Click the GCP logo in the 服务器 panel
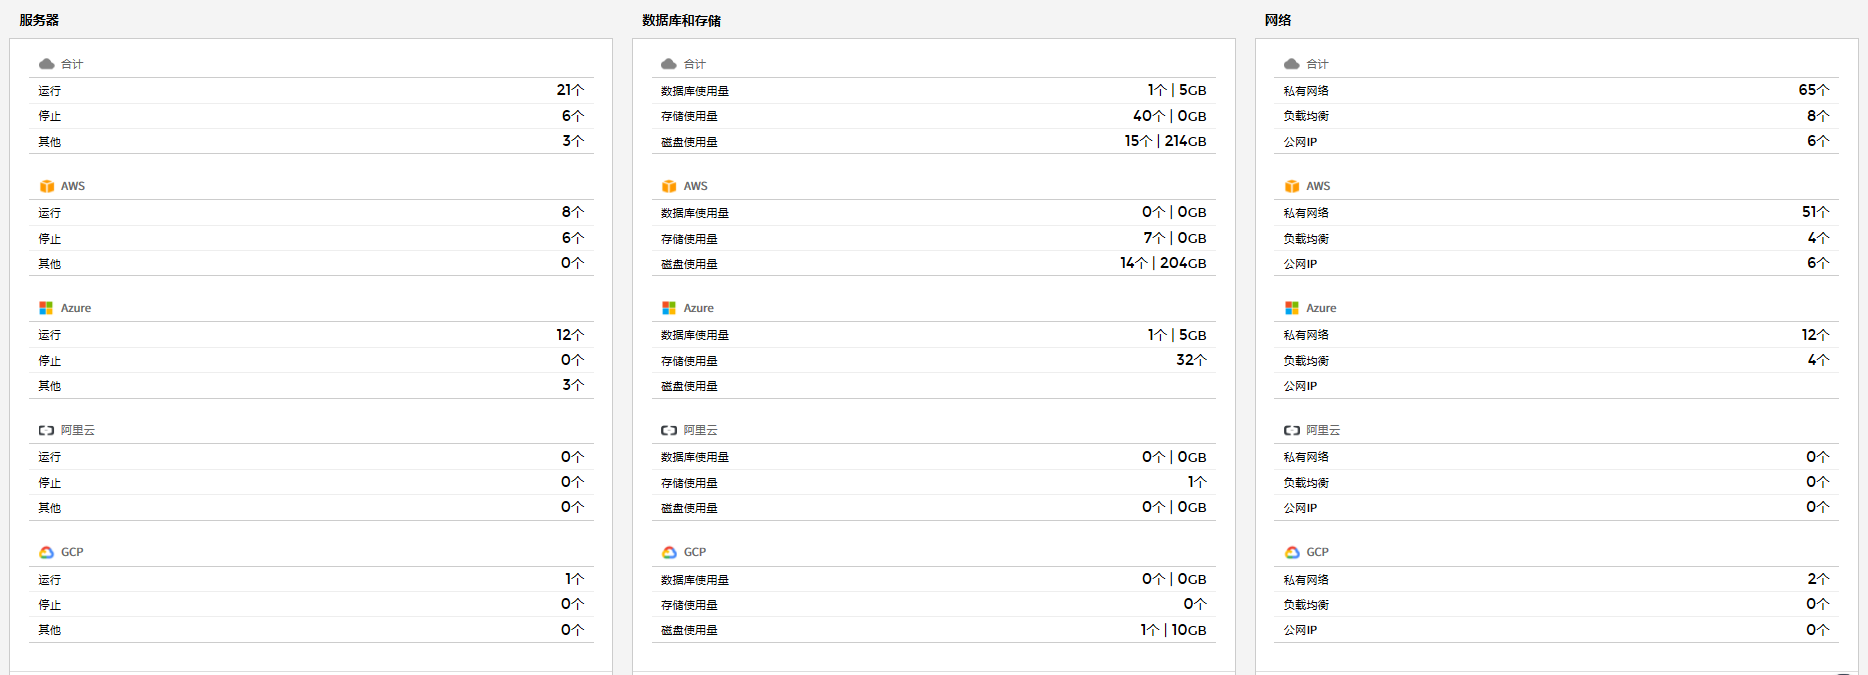The height and width of the screenshot is (675, 1868). point(46,552)
